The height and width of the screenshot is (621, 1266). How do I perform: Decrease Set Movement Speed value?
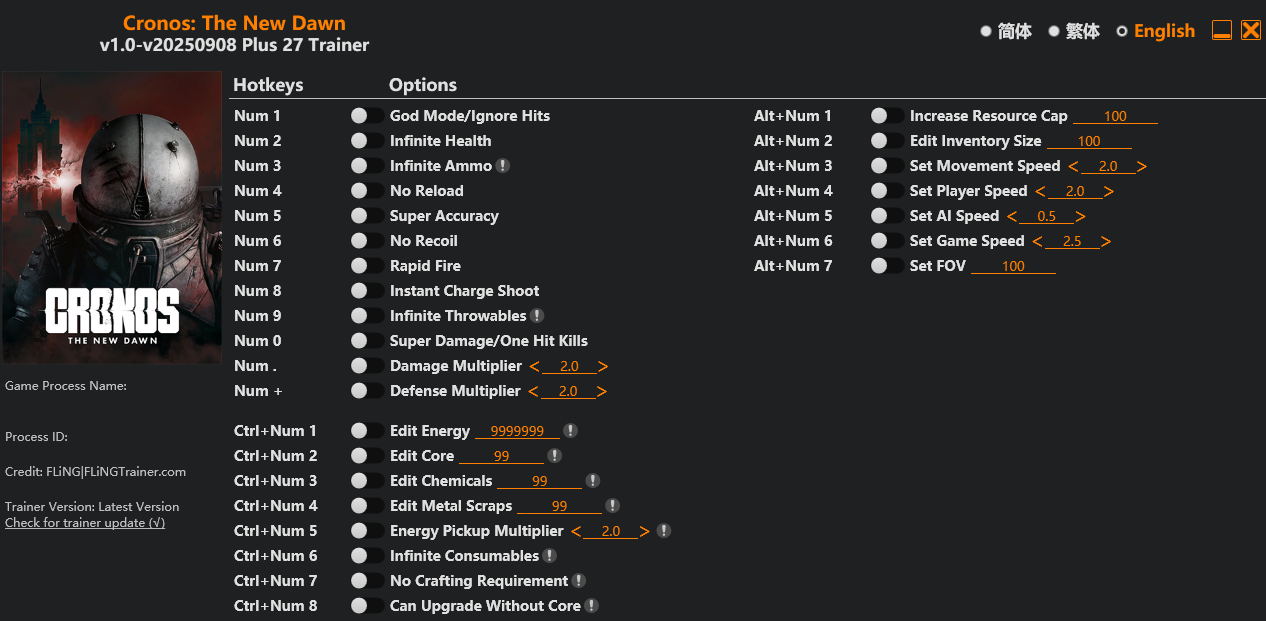click(1073, 167)
